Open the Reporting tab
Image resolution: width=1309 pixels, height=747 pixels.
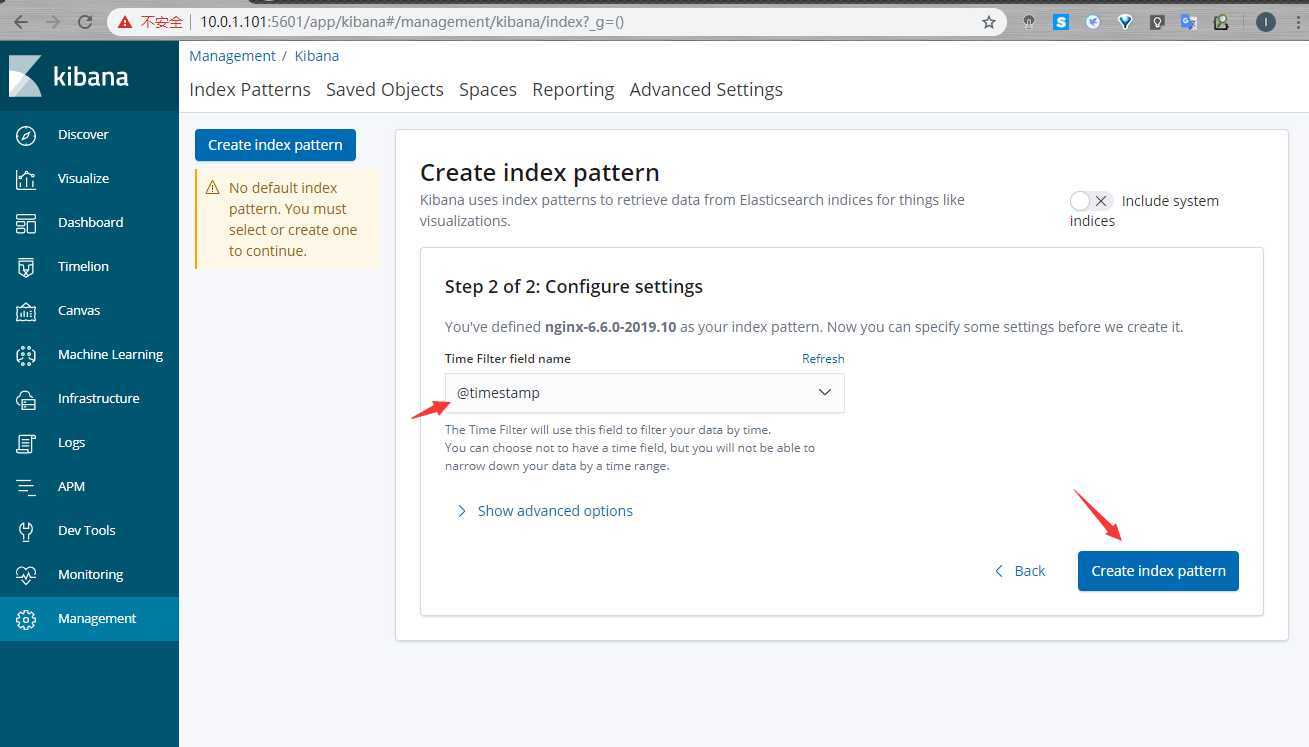click(x=573, y=90)
